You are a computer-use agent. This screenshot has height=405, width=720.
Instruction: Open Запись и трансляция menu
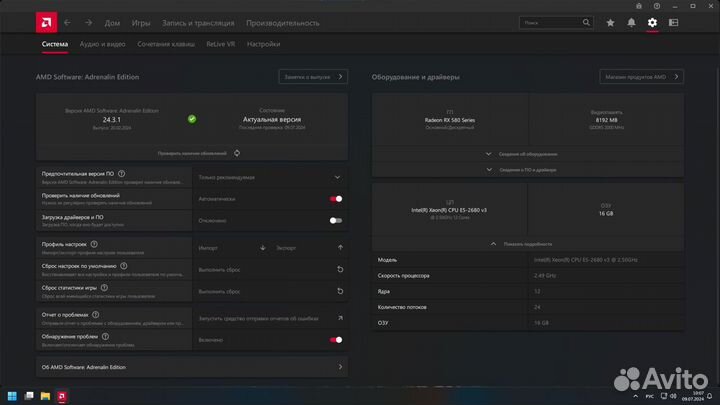coord(198,23)
